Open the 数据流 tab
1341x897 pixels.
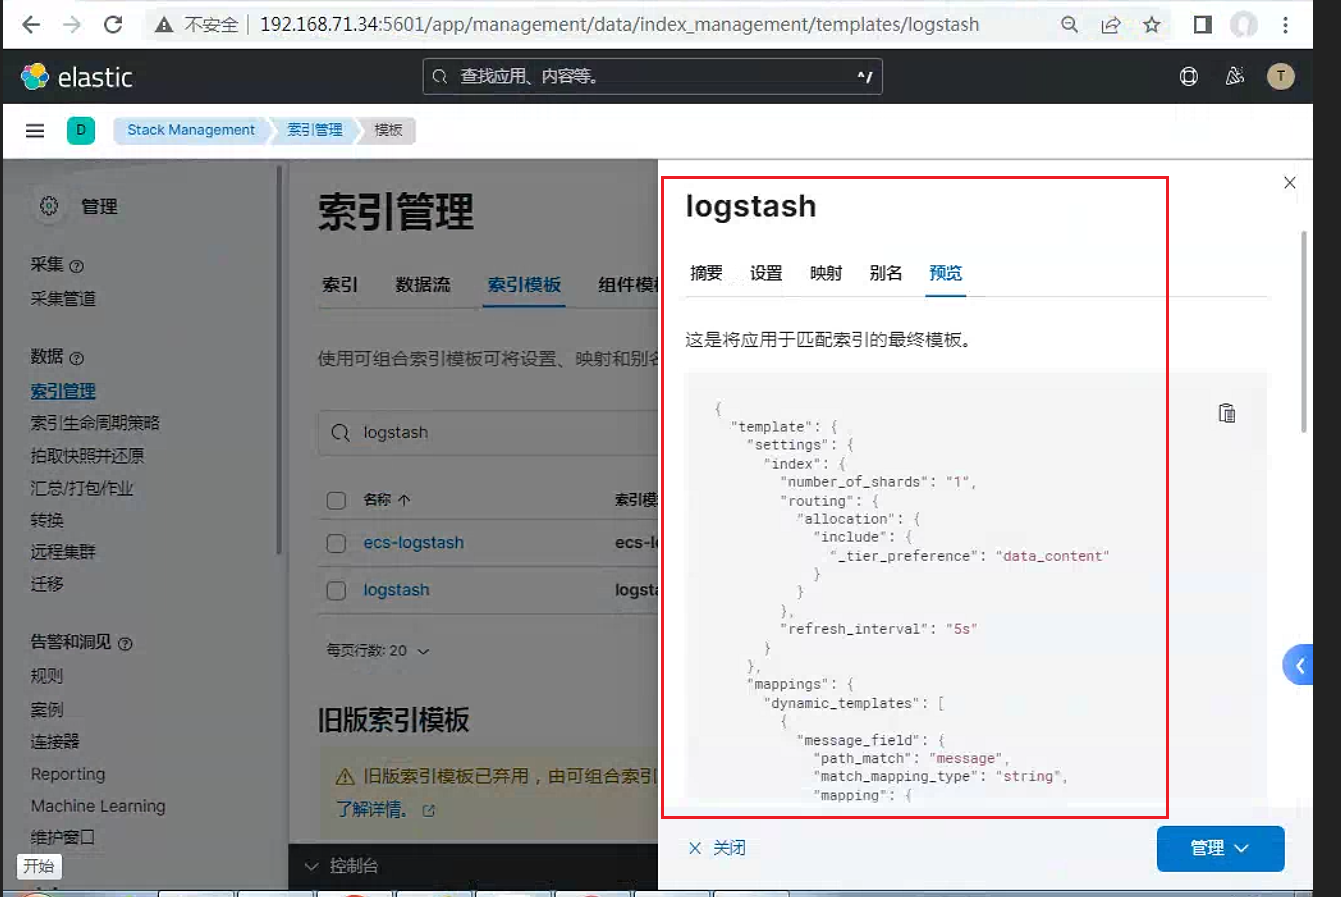(423, 285)
